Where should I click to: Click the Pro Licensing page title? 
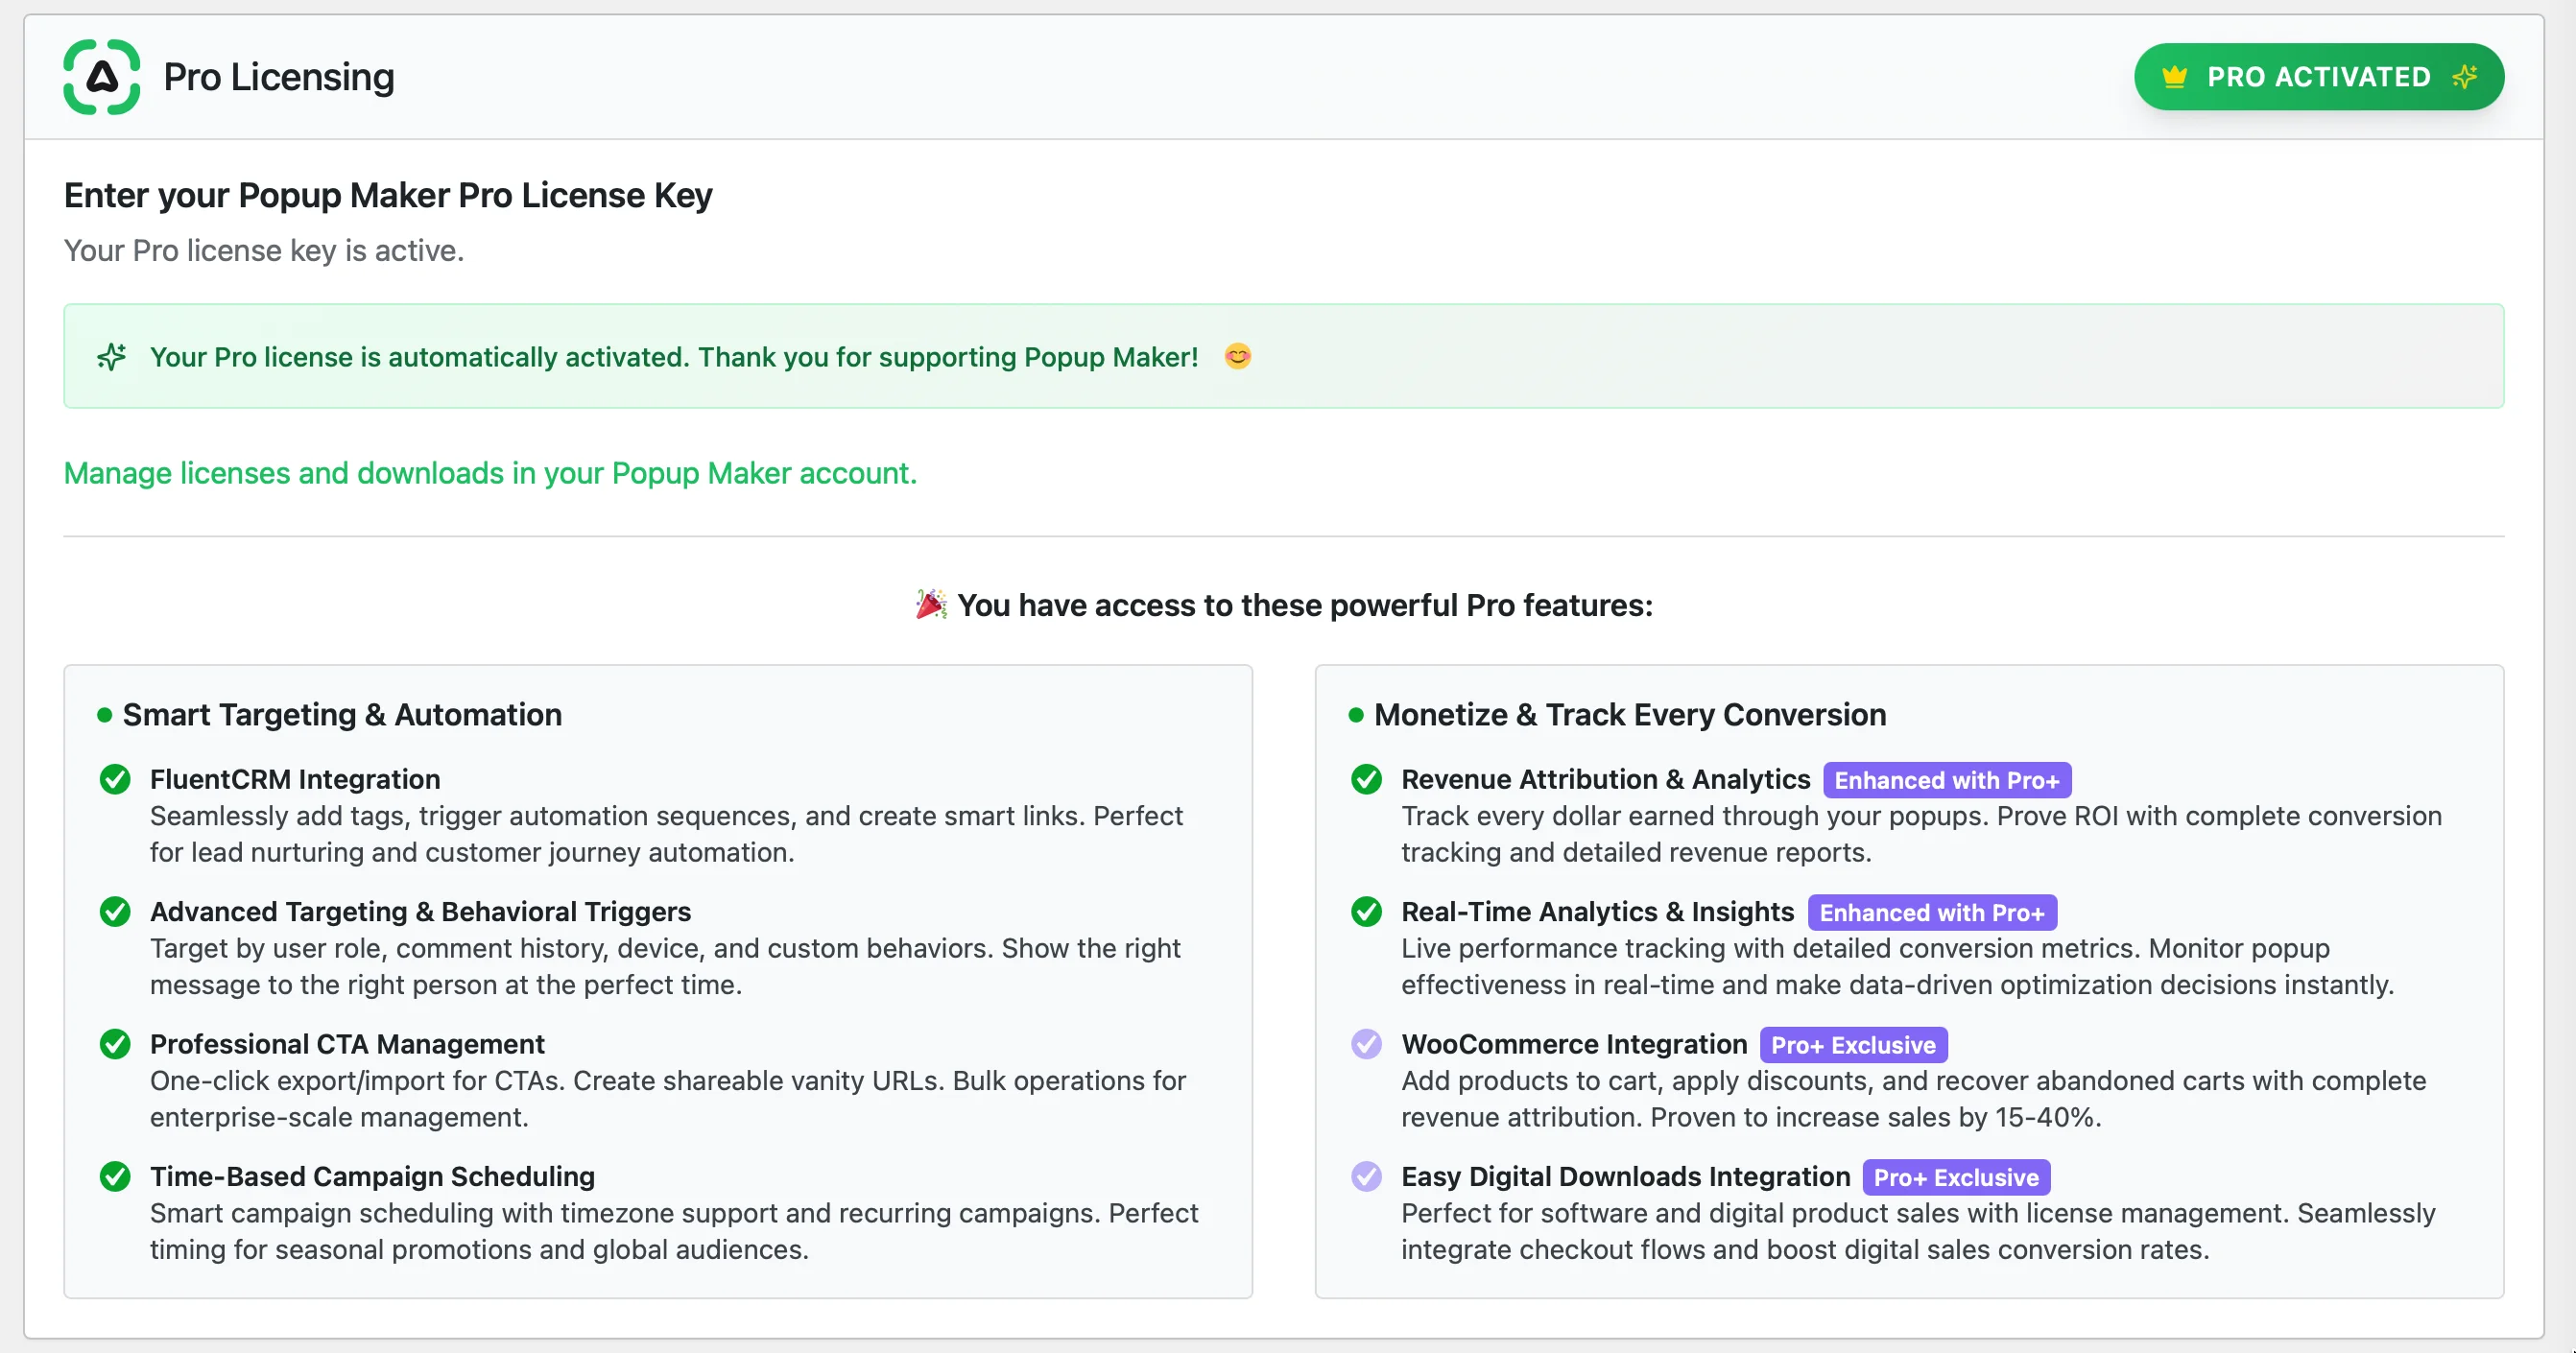coord(279,77)
